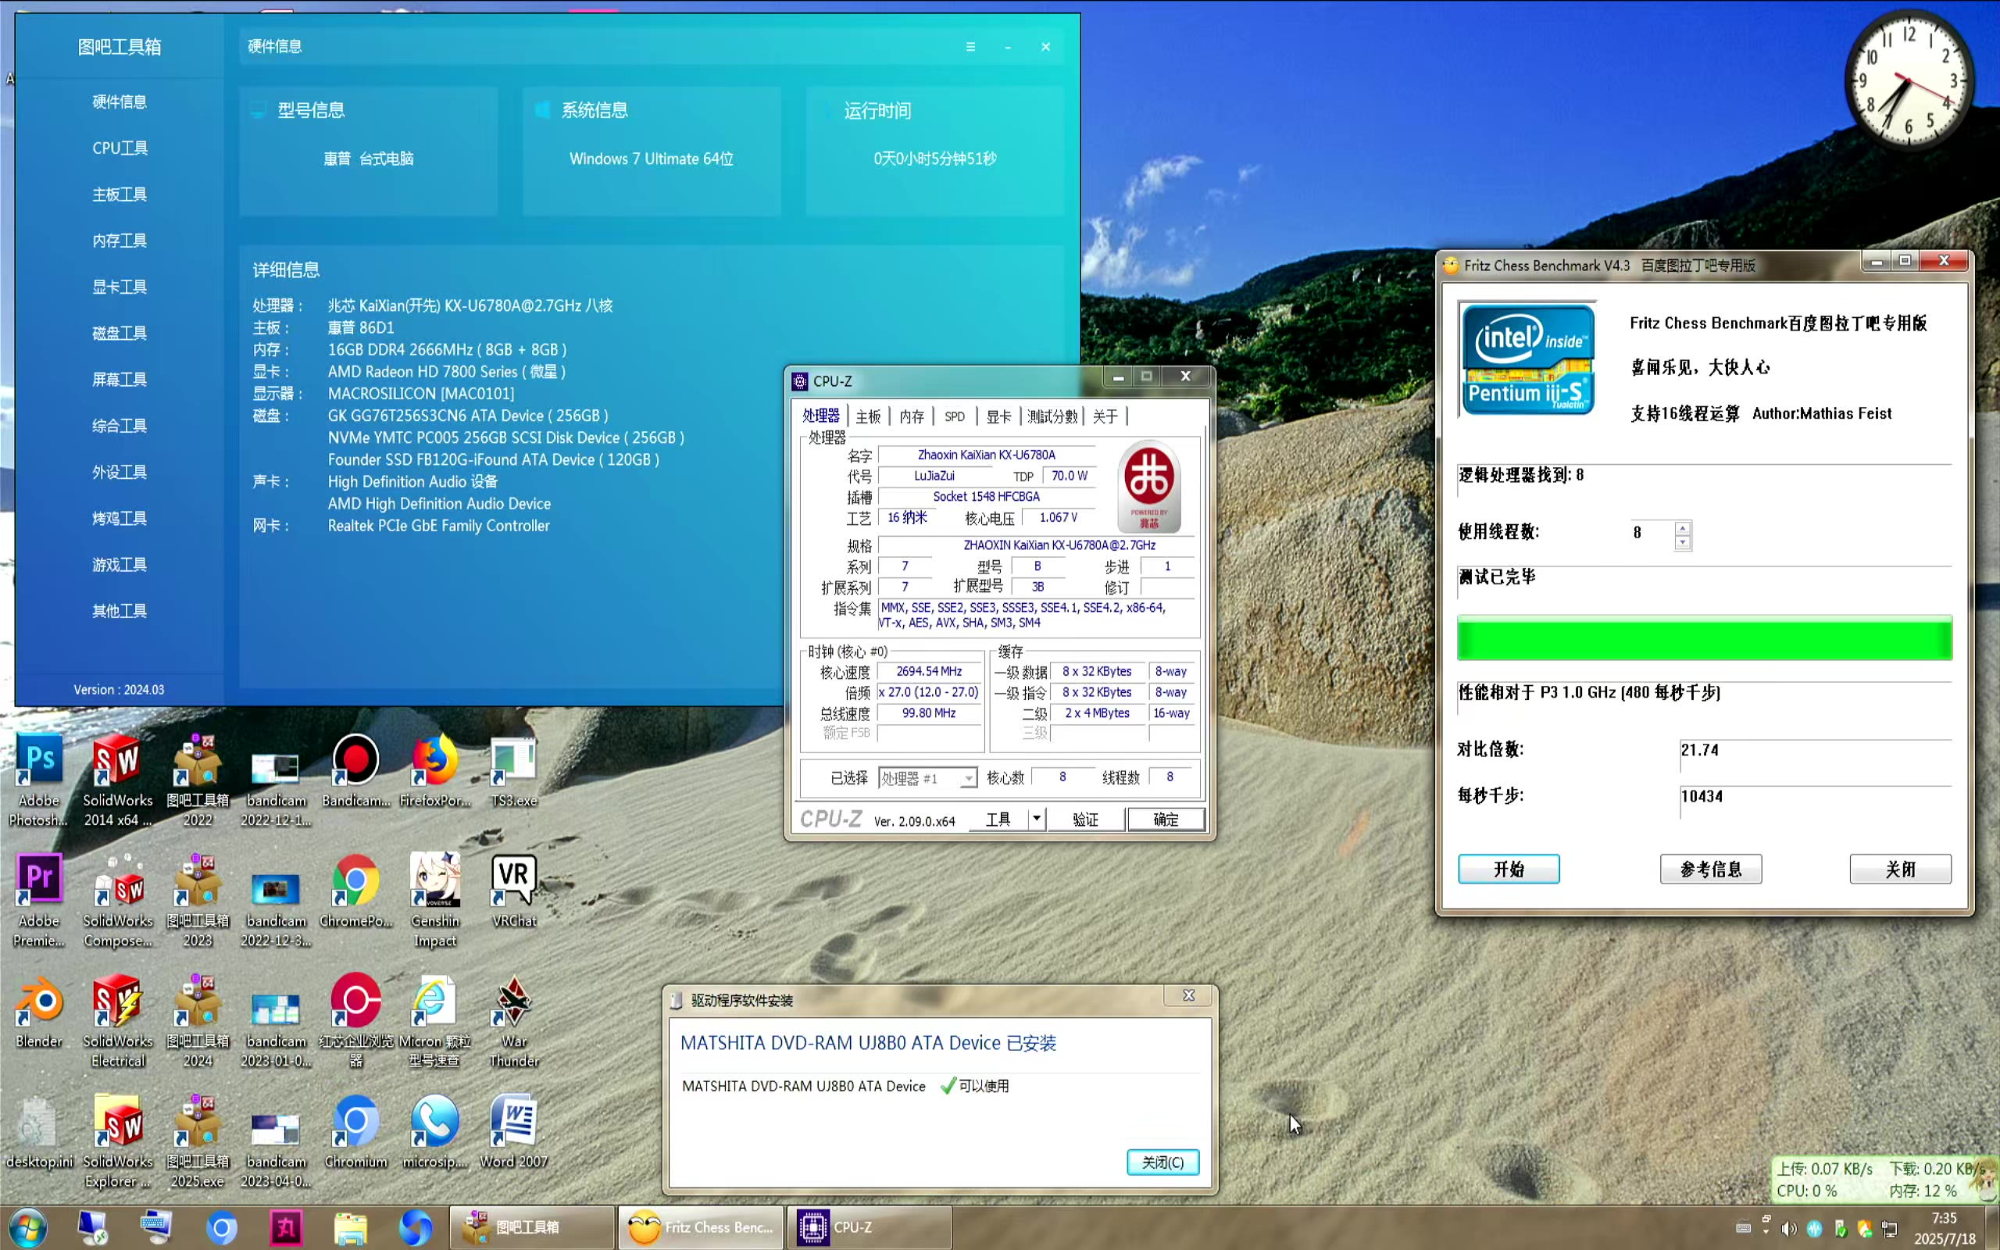
Task: Open SolidWorks Explorer desktop icon
Action: [x=118, y=1140]
